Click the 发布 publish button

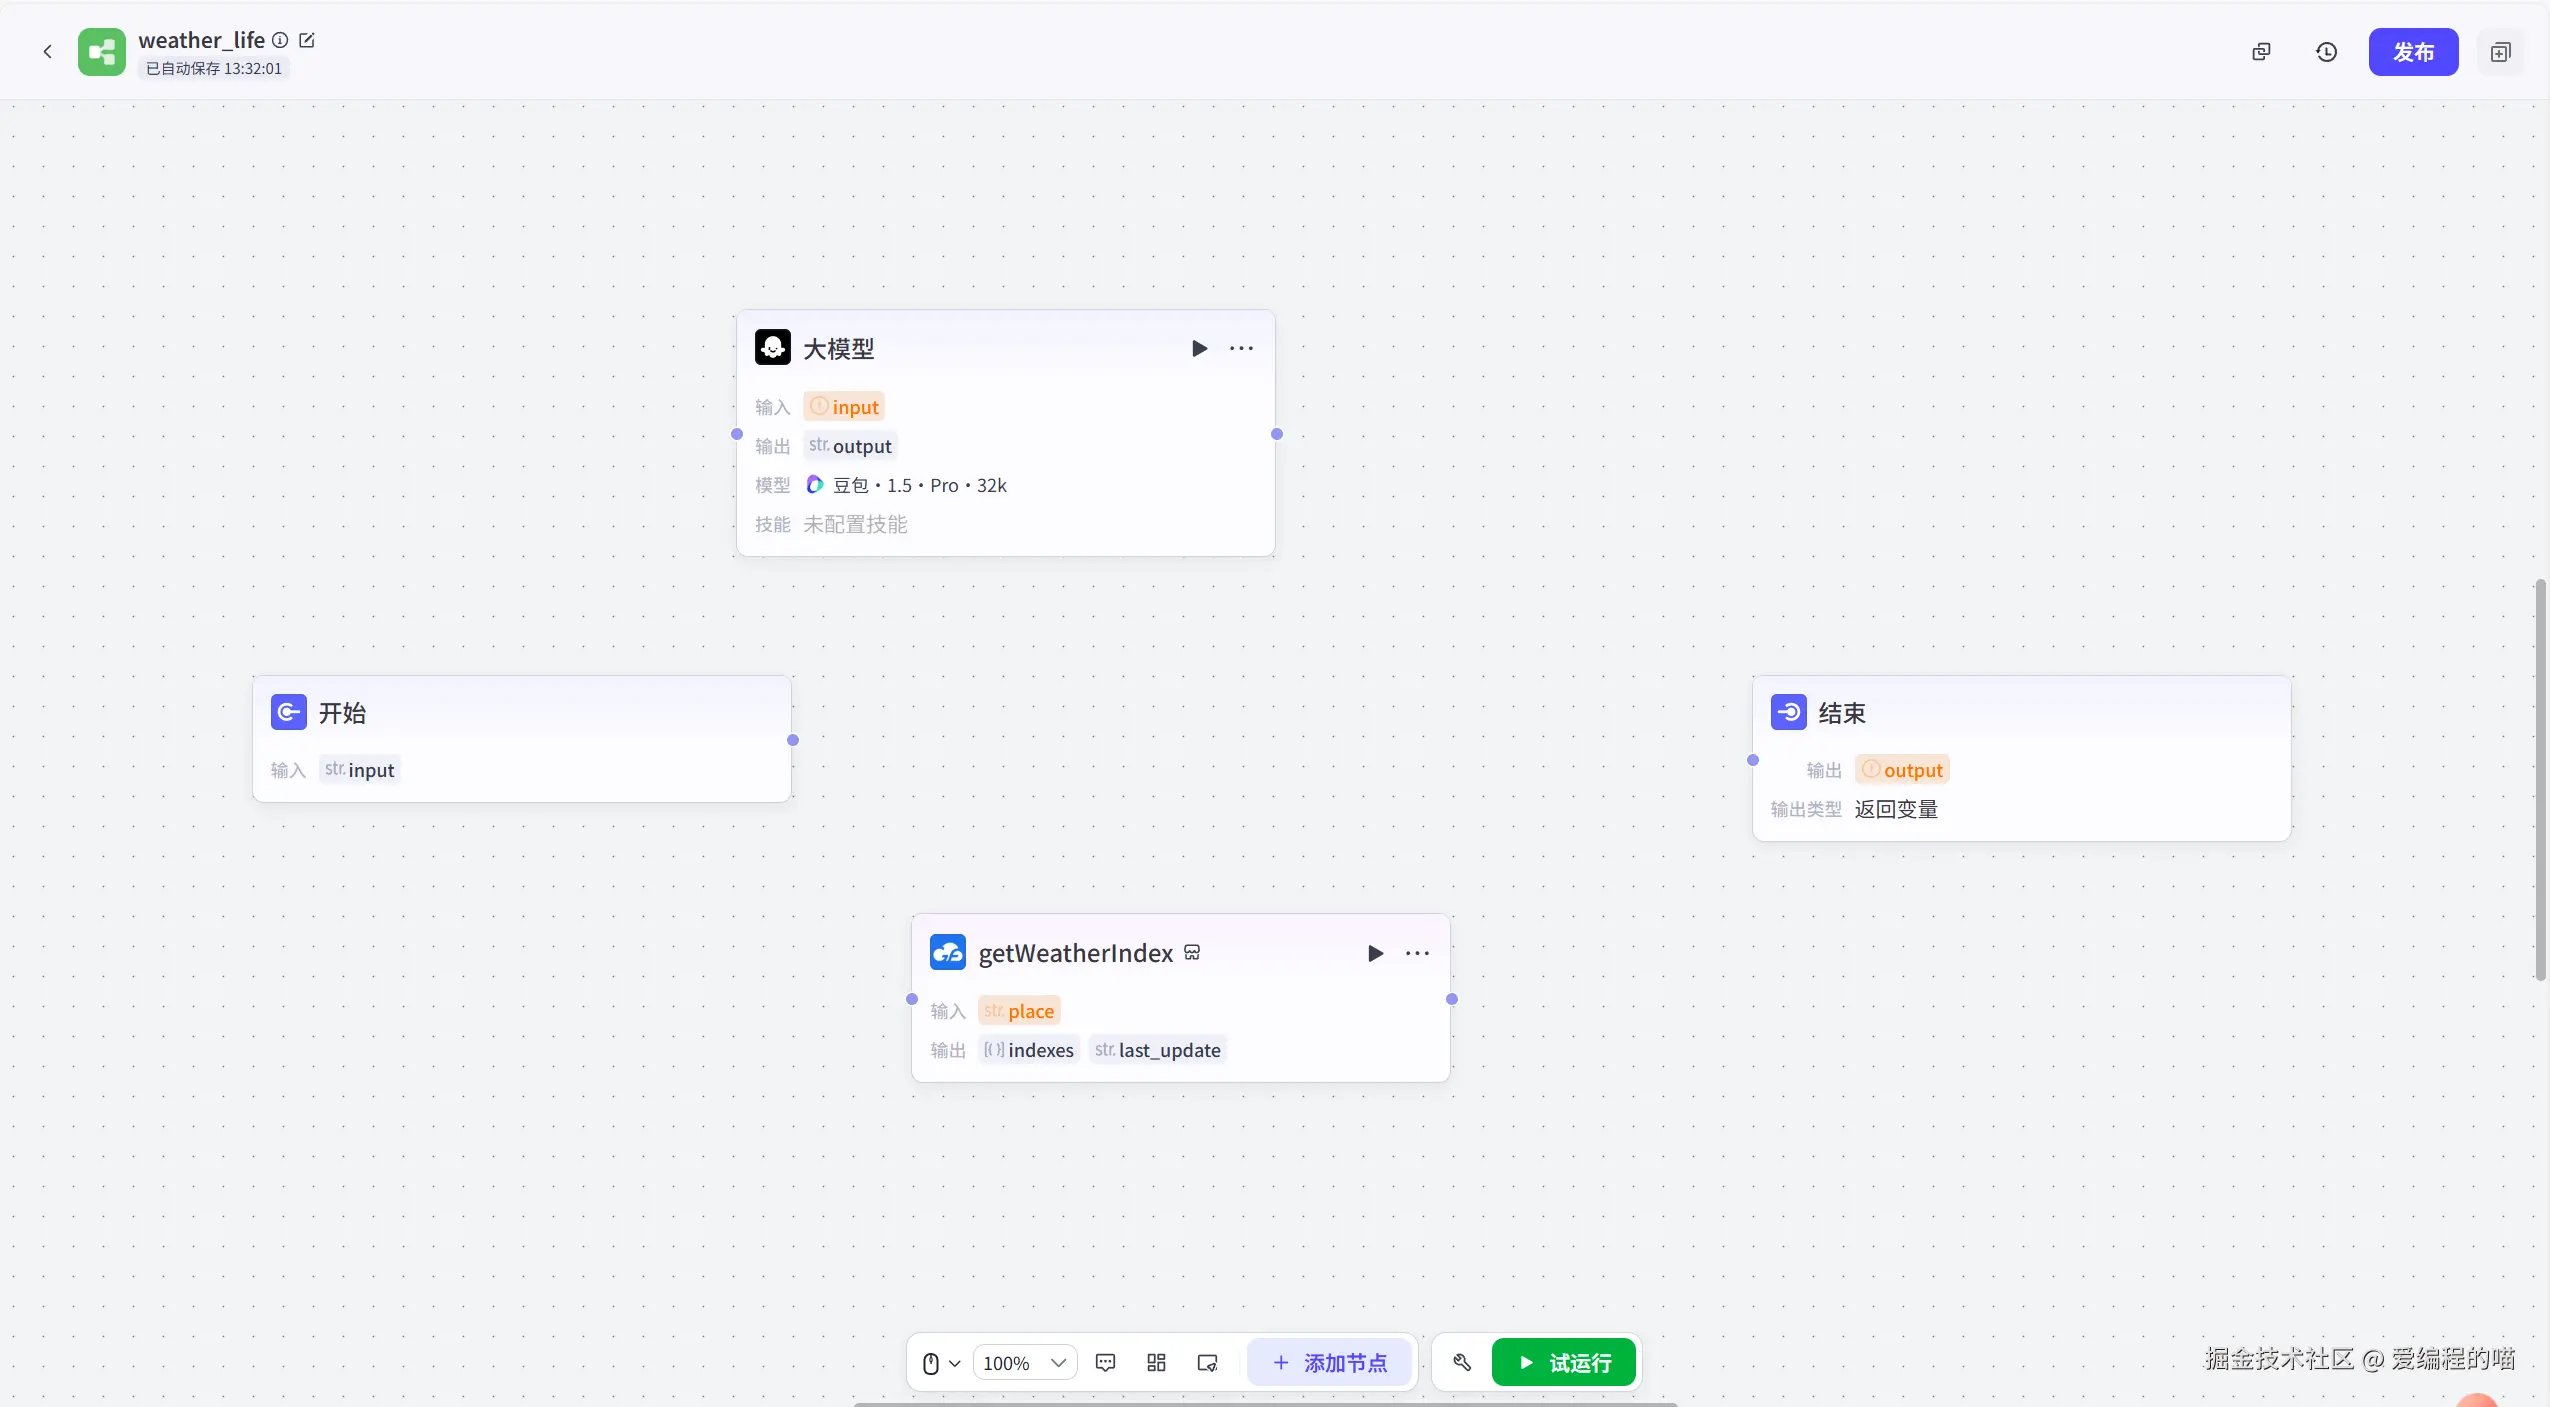pyautogui.click(x=2412, y=52)
